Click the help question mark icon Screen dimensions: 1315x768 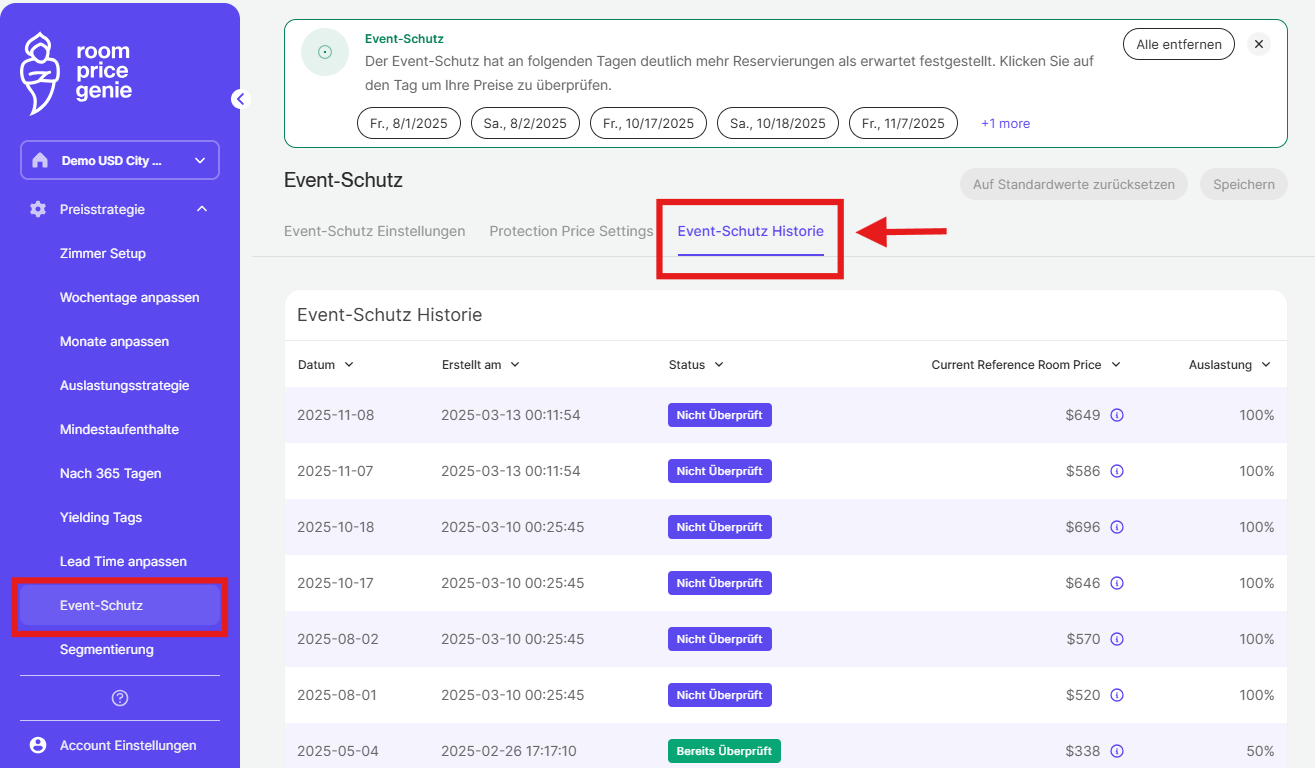coord(120,698)
